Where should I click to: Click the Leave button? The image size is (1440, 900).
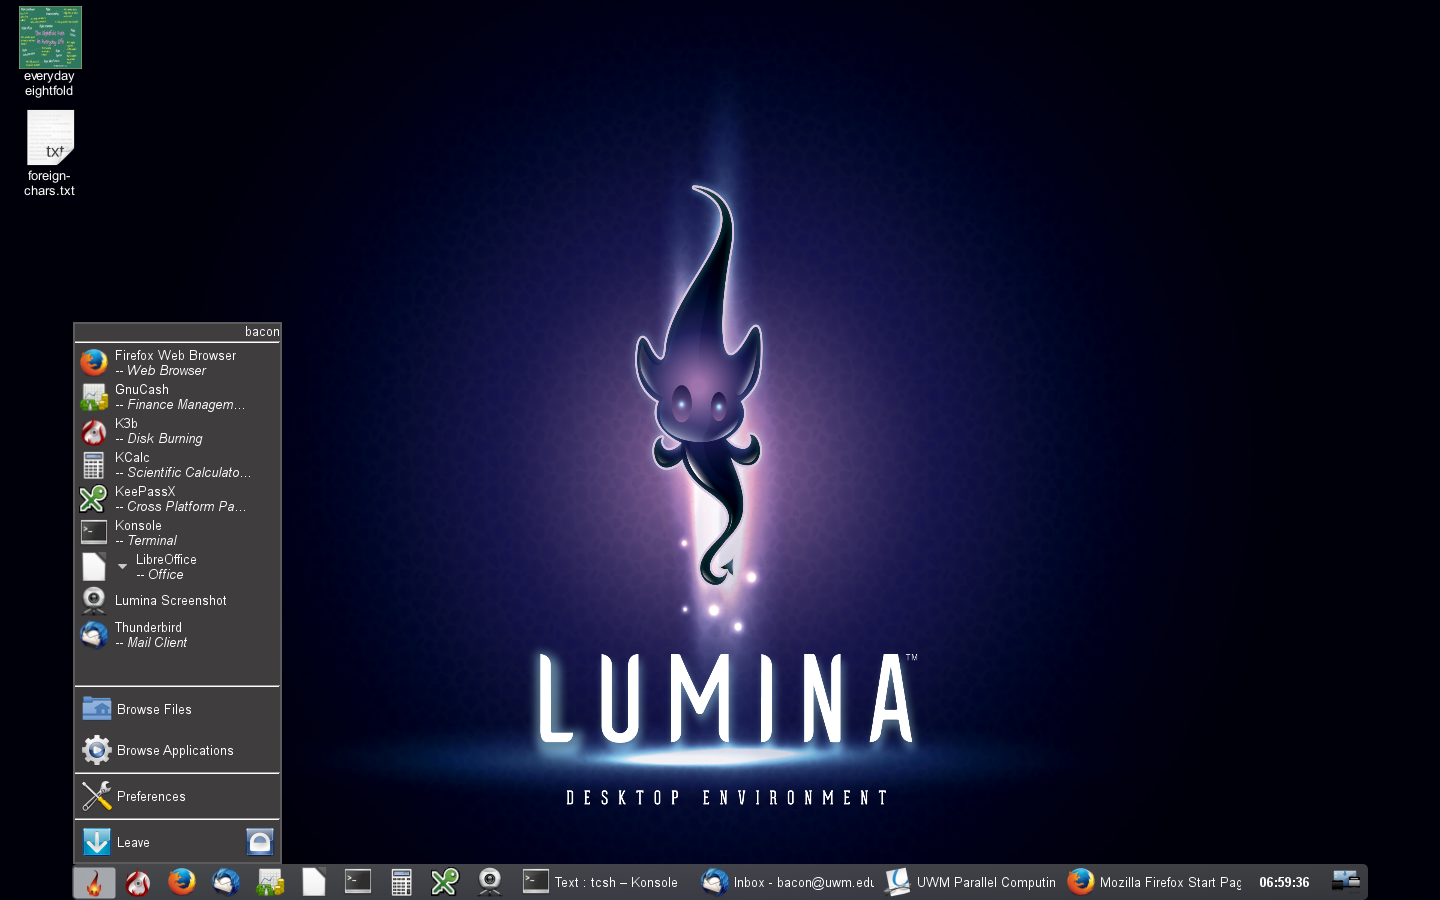coord(159,842)
